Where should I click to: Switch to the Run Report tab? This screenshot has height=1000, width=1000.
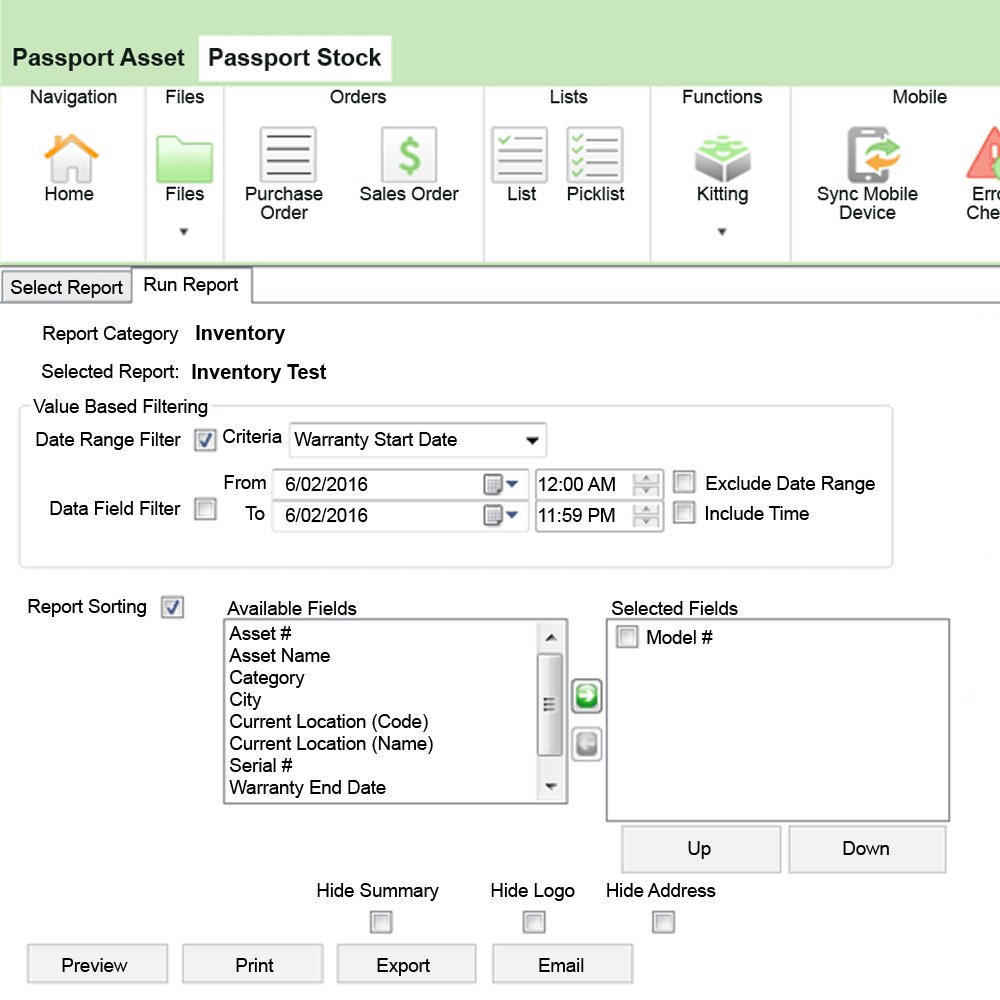191,284
